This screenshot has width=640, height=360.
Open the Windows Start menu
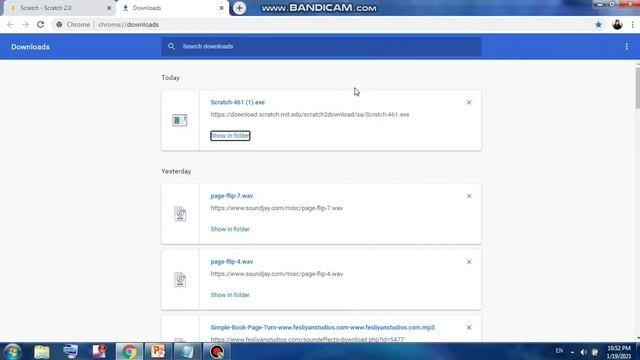coord(12,351)
